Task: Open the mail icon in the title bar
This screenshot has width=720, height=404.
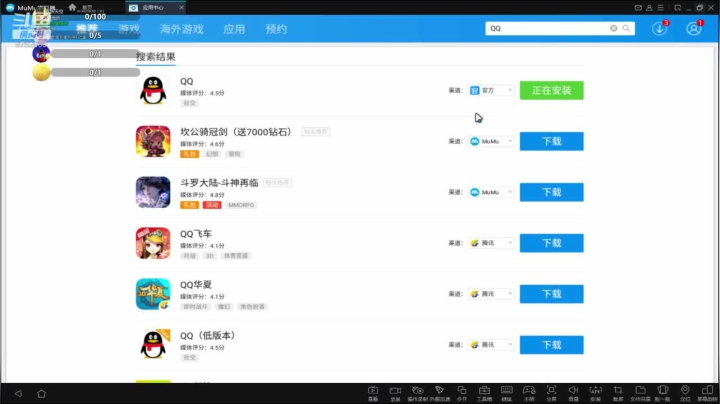Action: (638, 8)
